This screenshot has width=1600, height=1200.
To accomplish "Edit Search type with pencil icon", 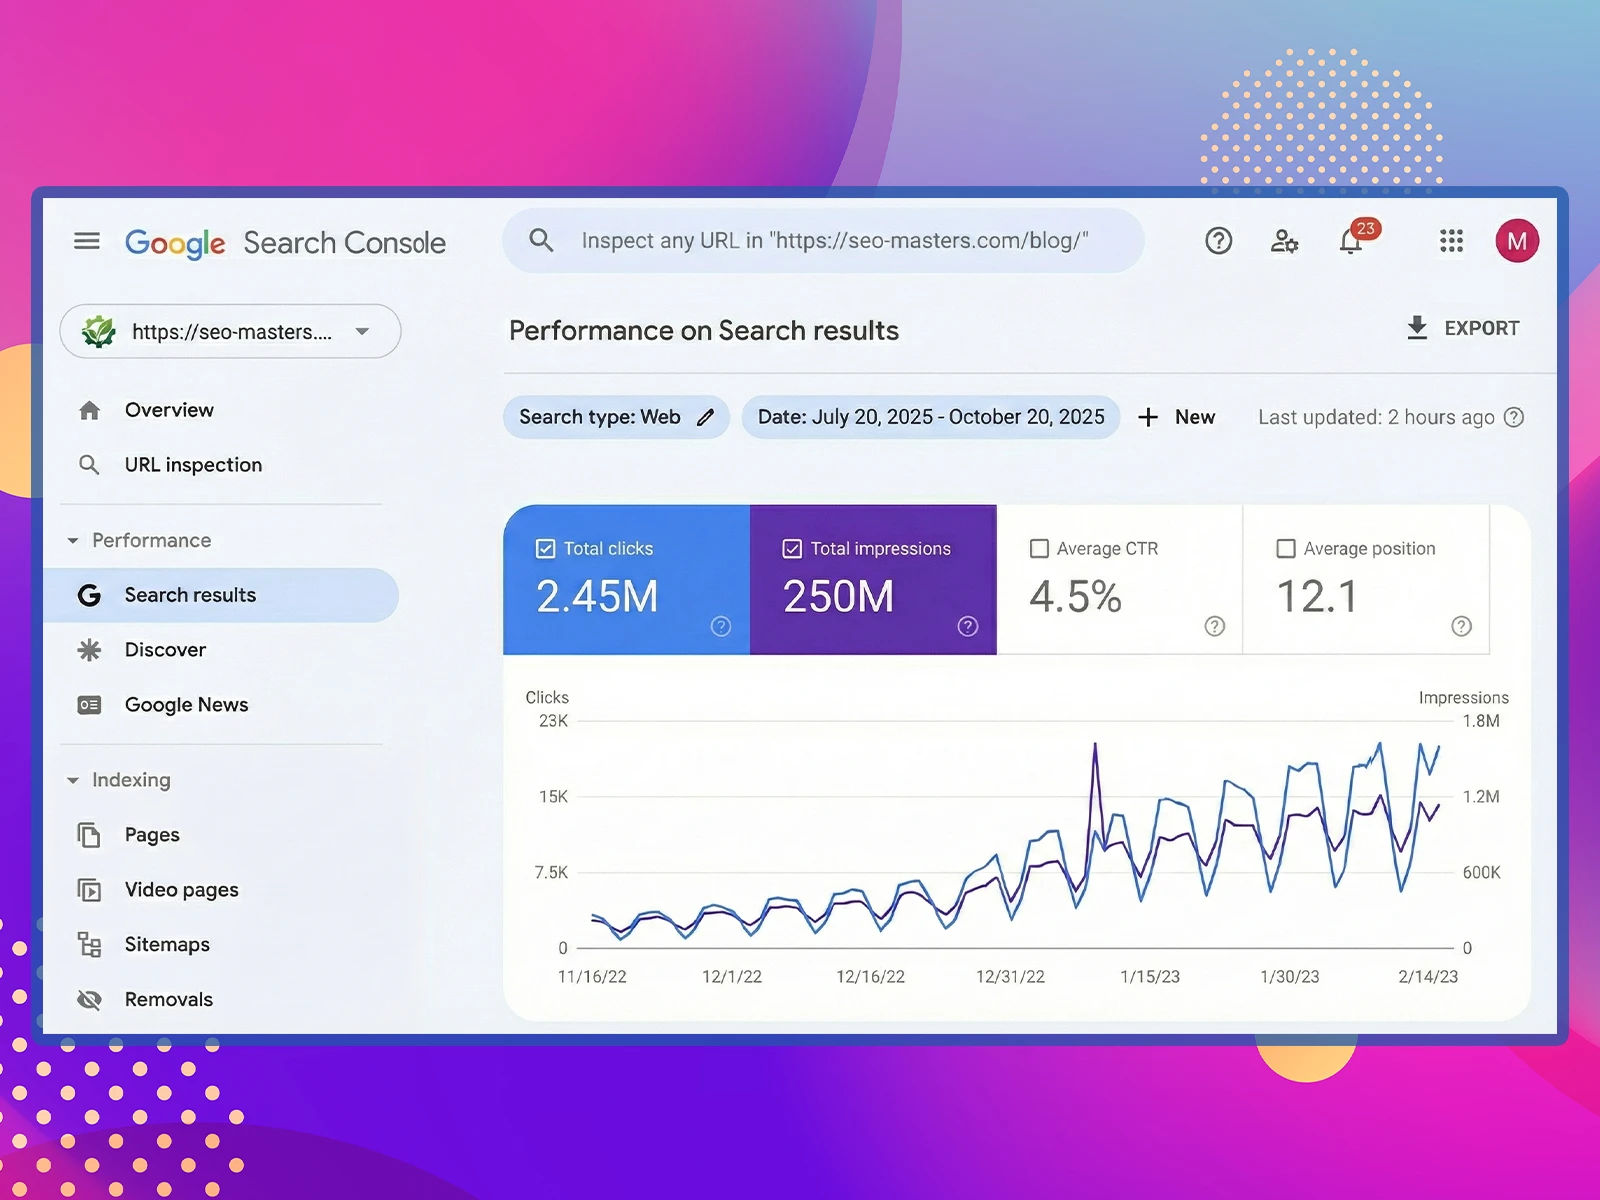I will click(x=705, y=417).
